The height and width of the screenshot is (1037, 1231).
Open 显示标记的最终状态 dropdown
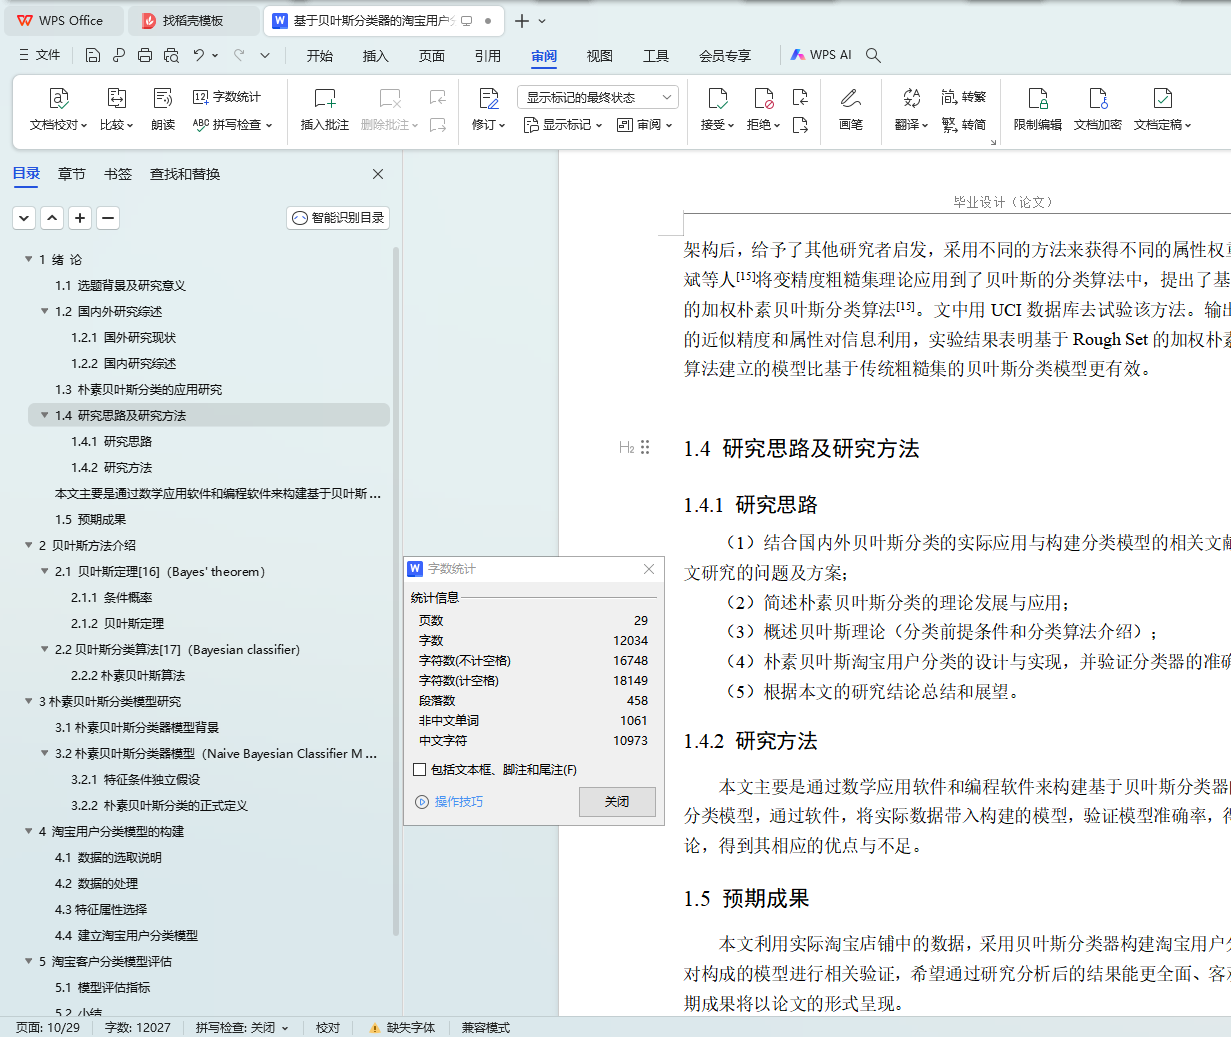click(x=598, y=97)
